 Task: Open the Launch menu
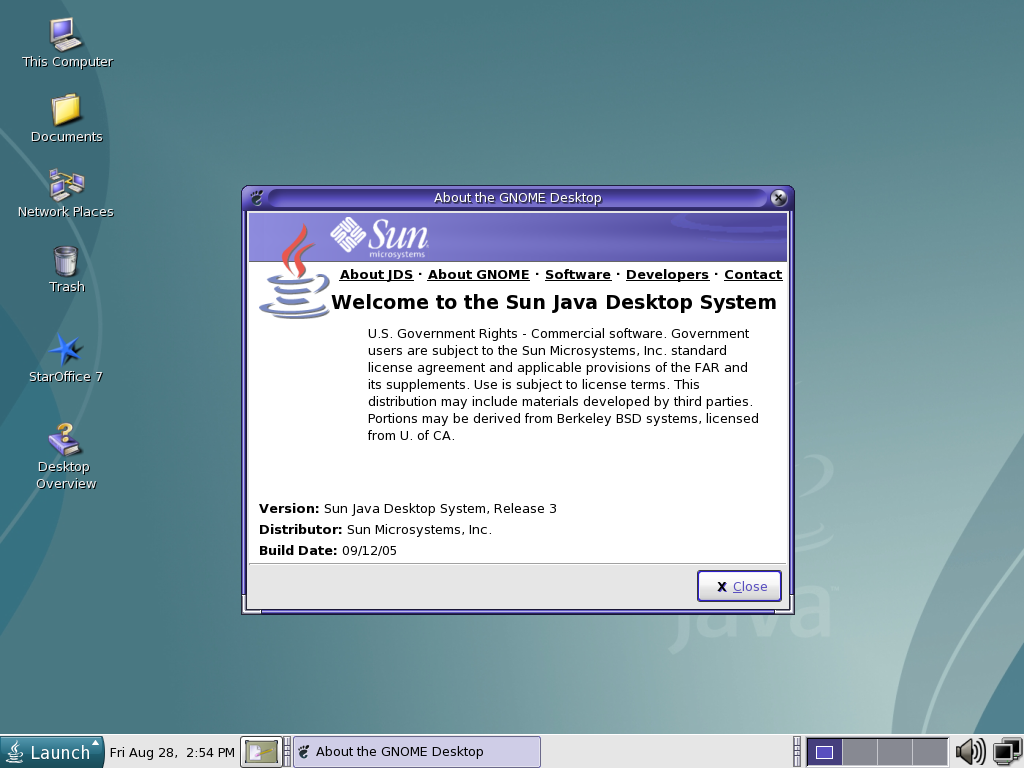[52, 752]
